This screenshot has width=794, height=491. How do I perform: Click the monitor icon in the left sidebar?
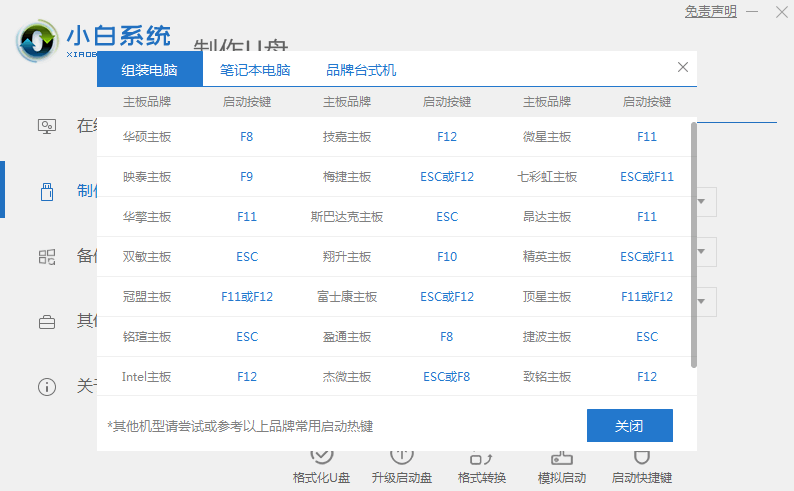coord(47,126)
